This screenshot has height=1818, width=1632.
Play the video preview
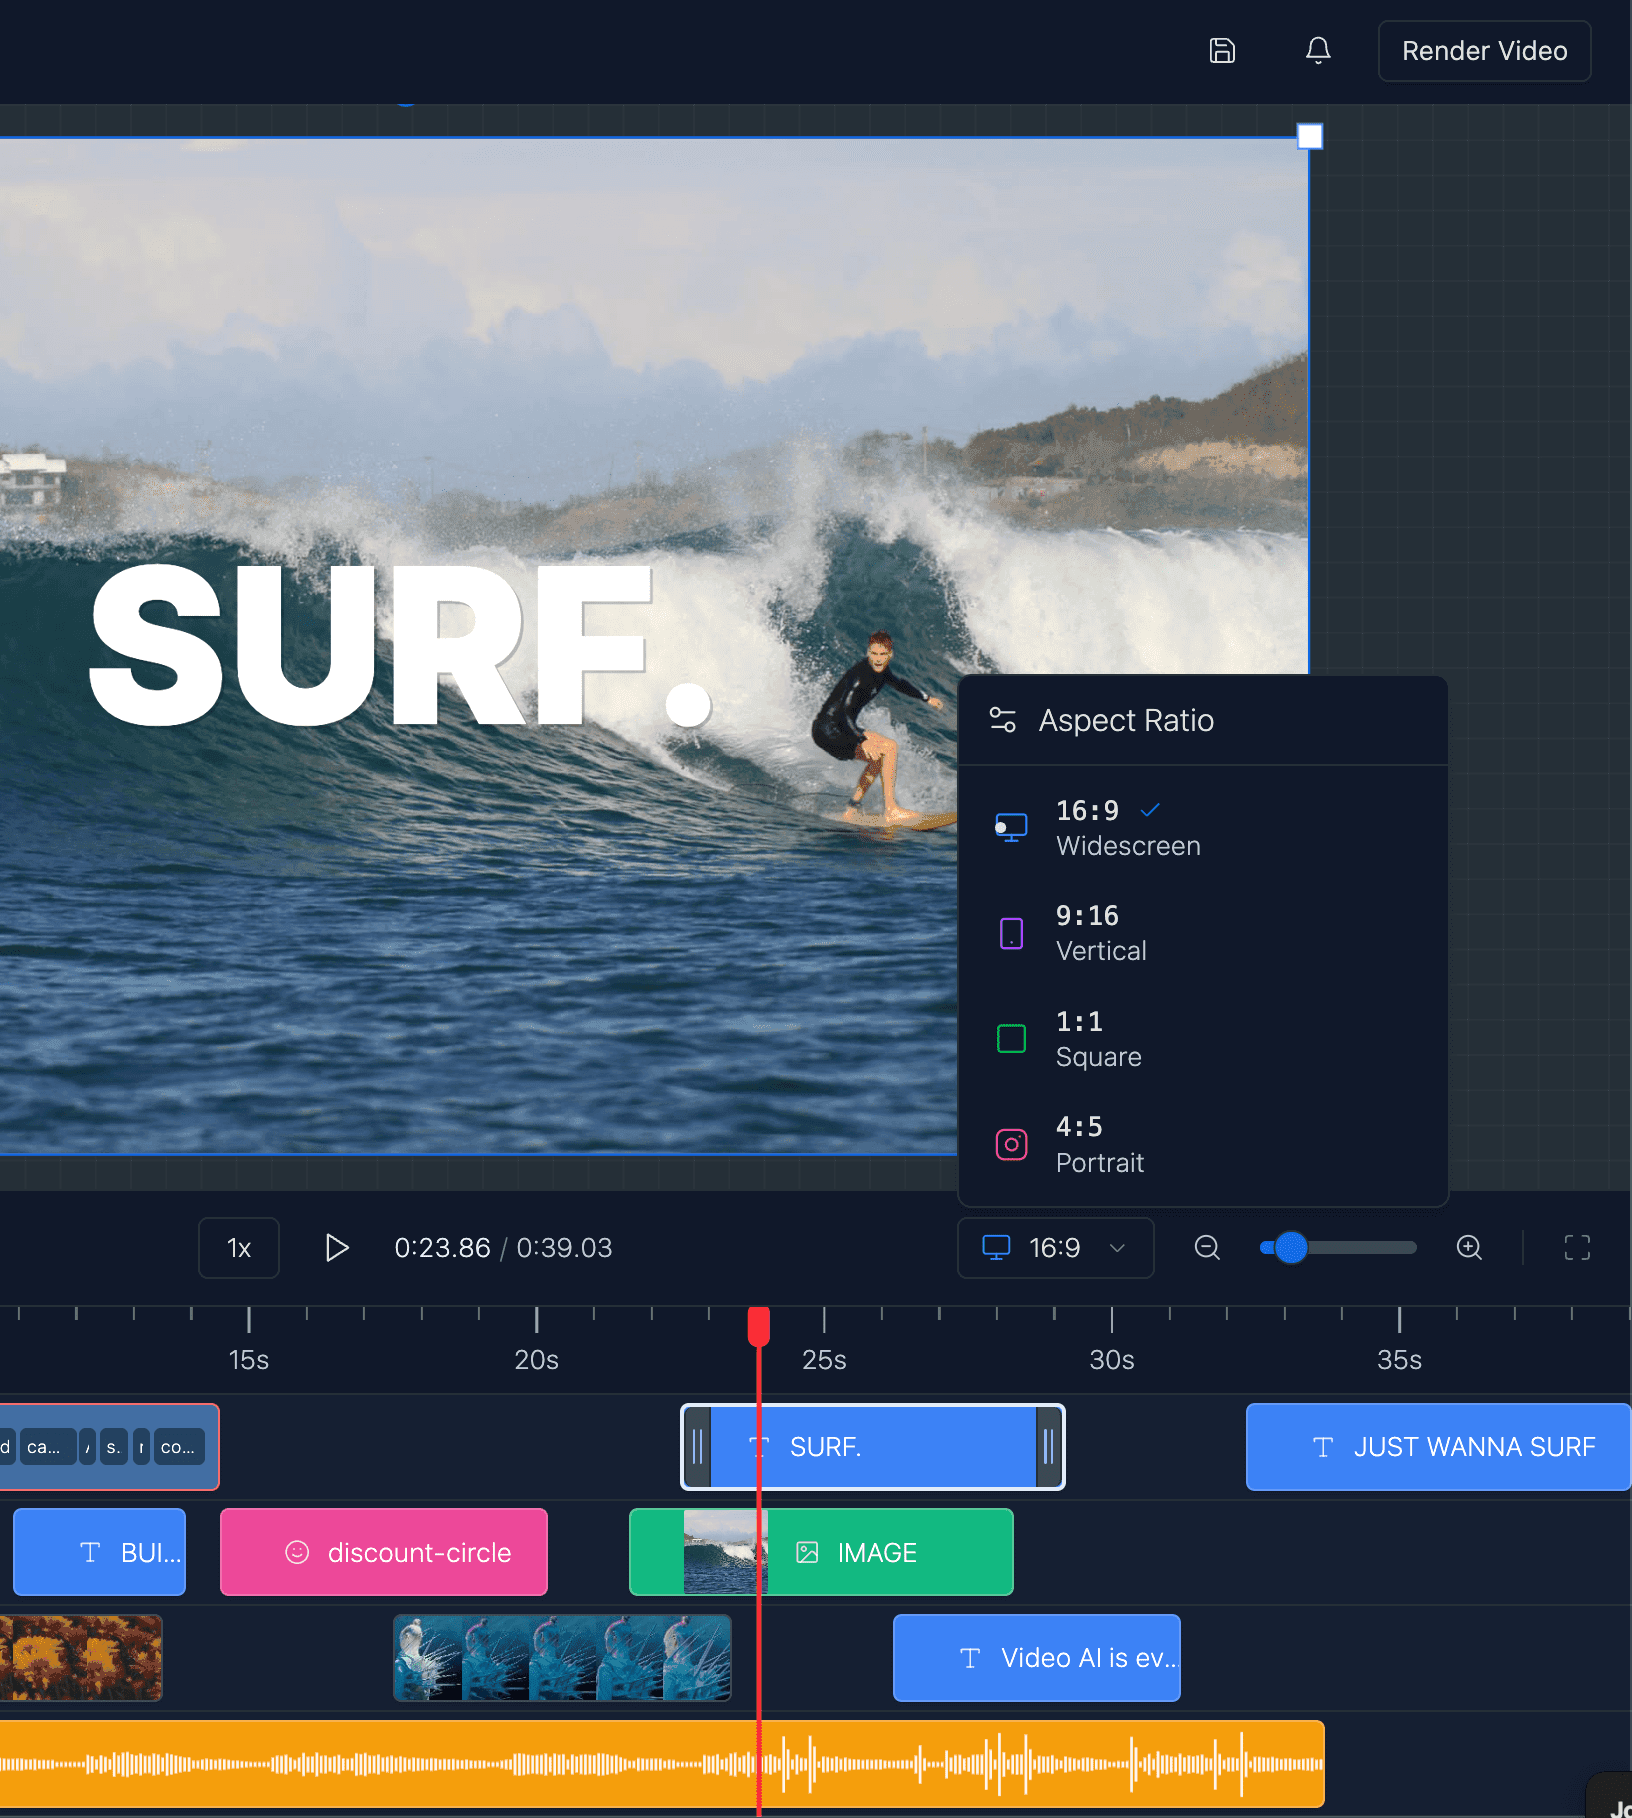(x=336, y=1247)
